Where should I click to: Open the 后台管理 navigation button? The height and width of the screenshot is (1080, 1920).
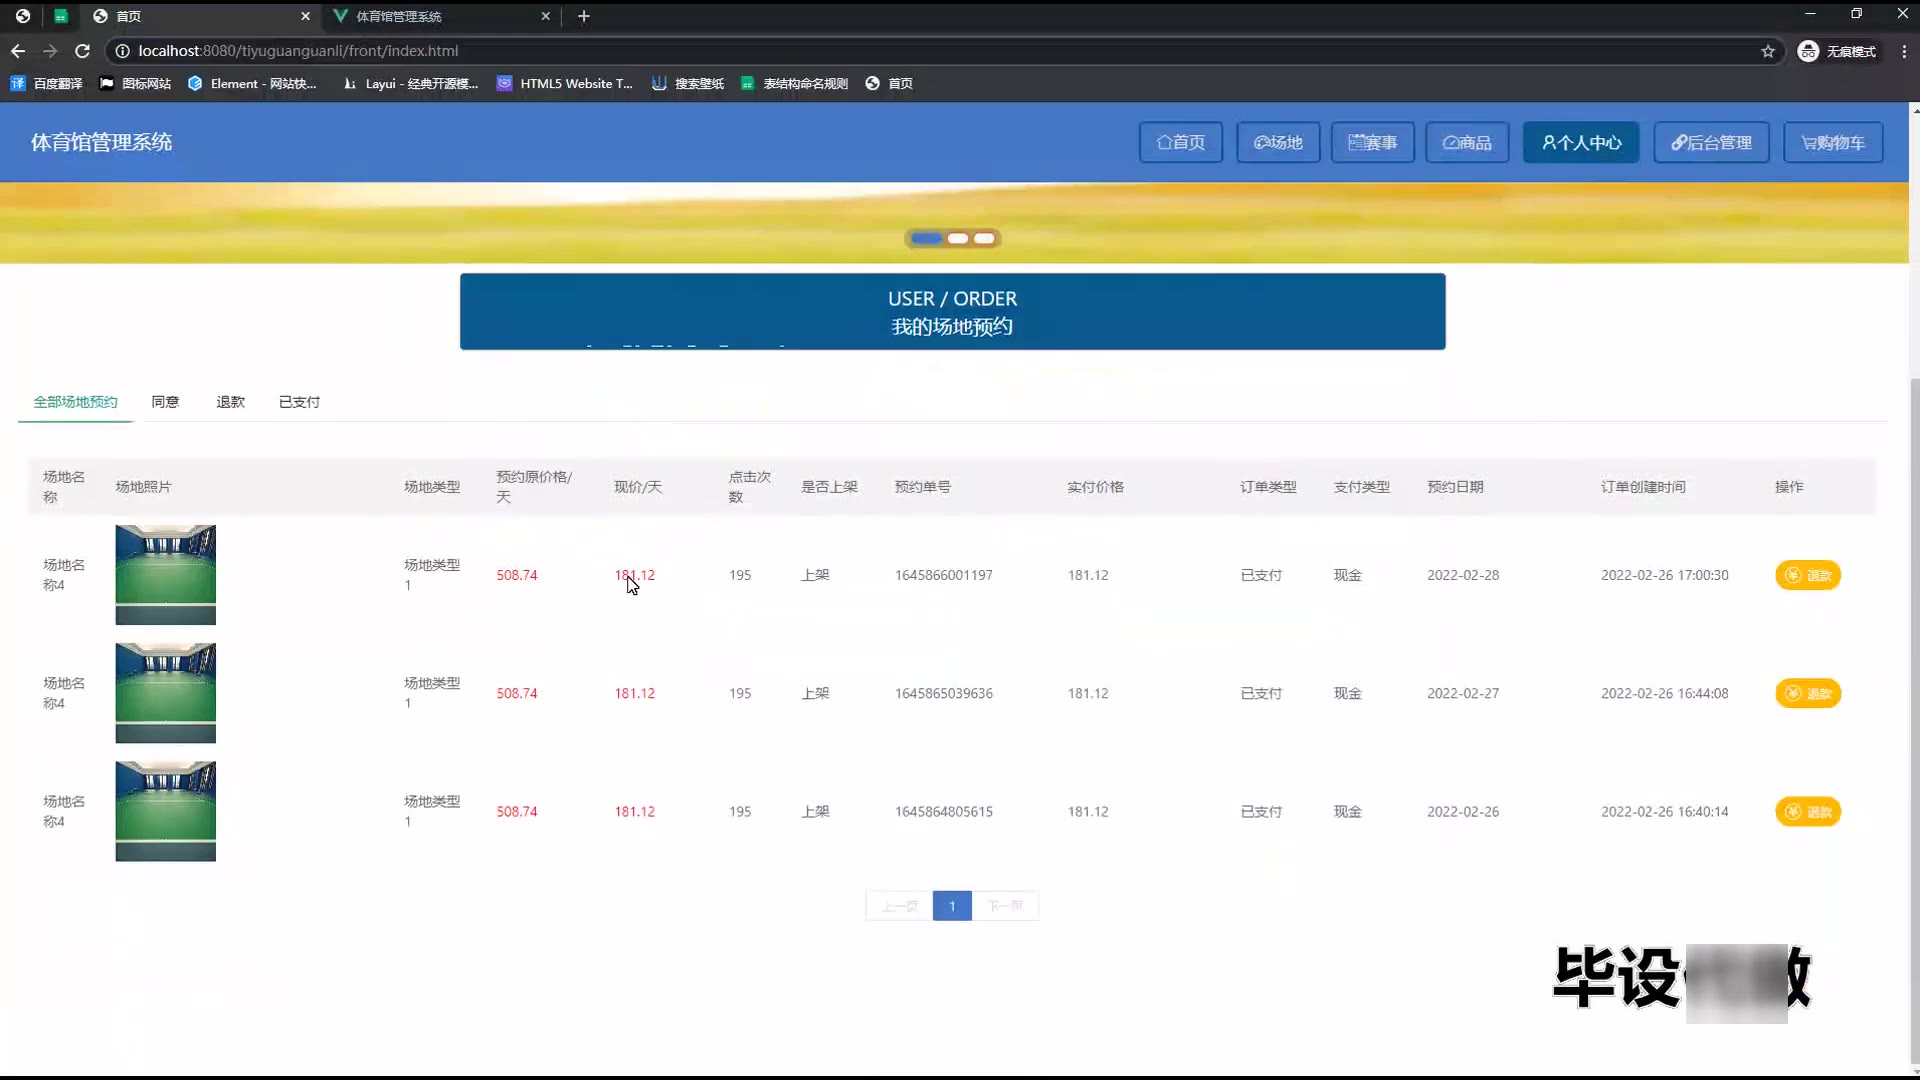tap(1711, 143)
